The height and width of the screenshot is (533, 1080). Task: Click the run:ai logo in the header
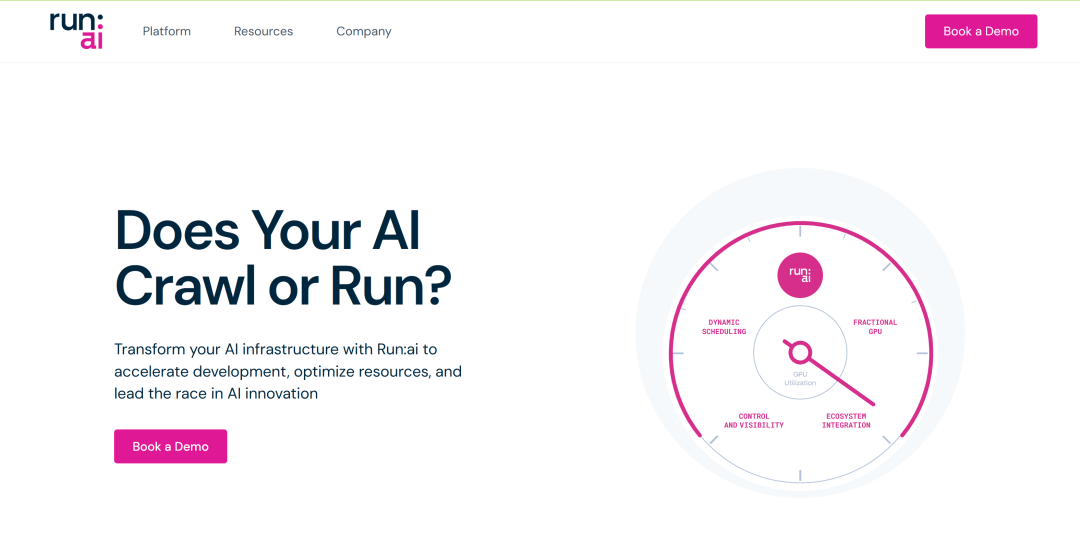point(76,30)
